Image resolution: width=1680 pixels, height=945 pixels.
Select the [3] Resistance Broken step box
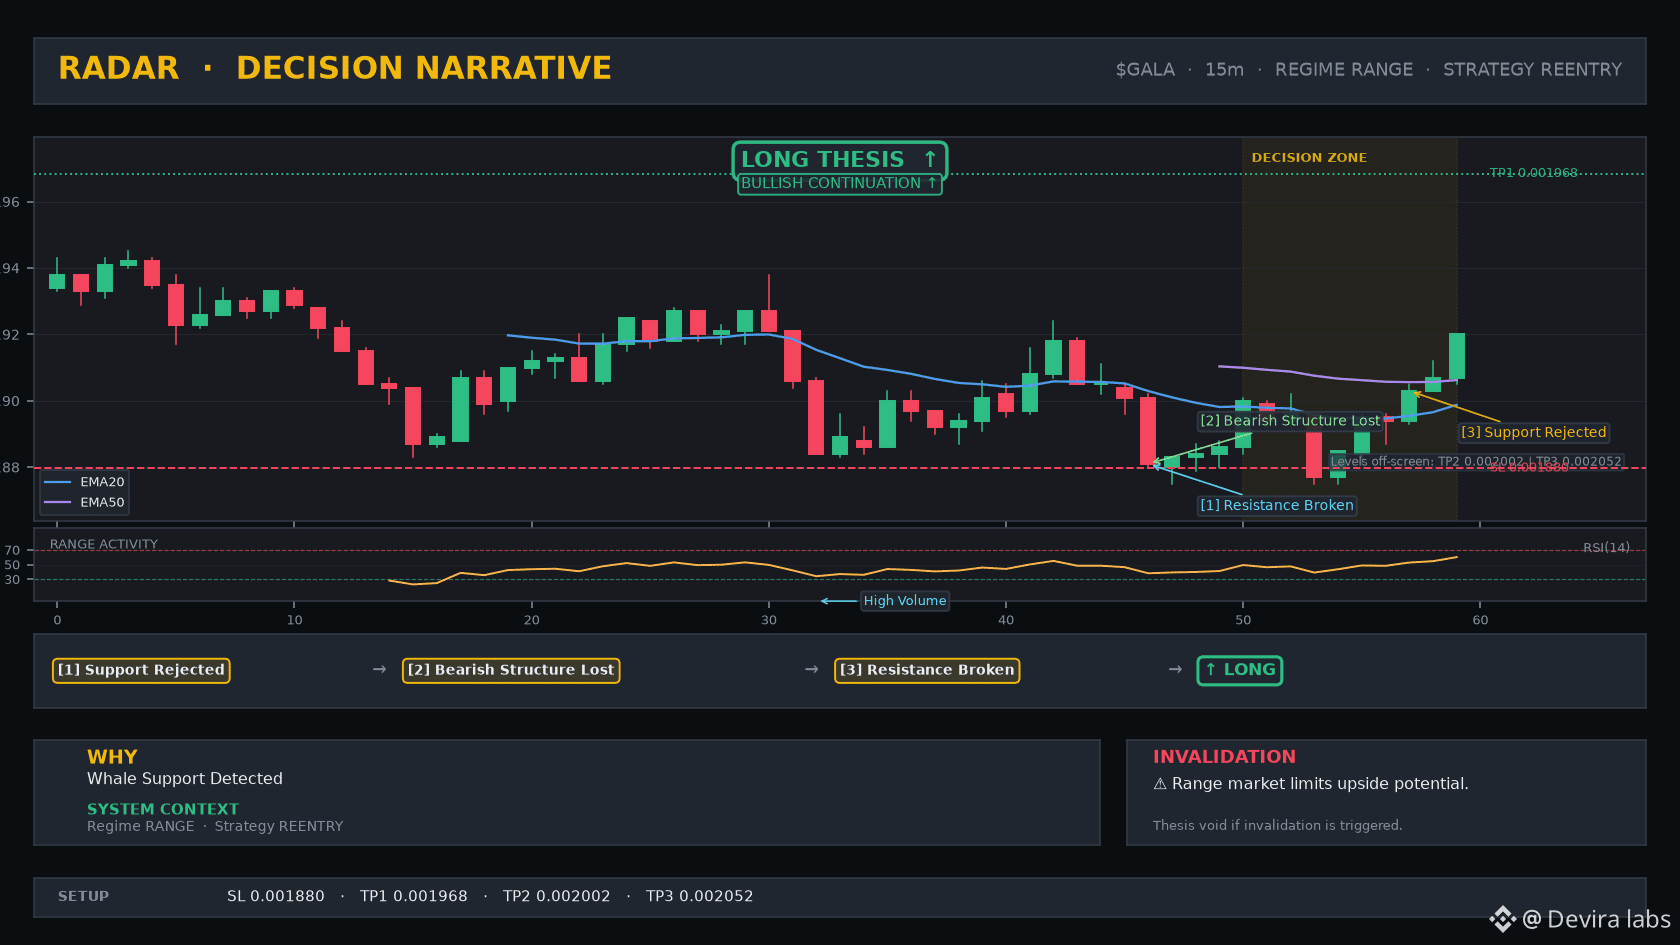[927, 670]
